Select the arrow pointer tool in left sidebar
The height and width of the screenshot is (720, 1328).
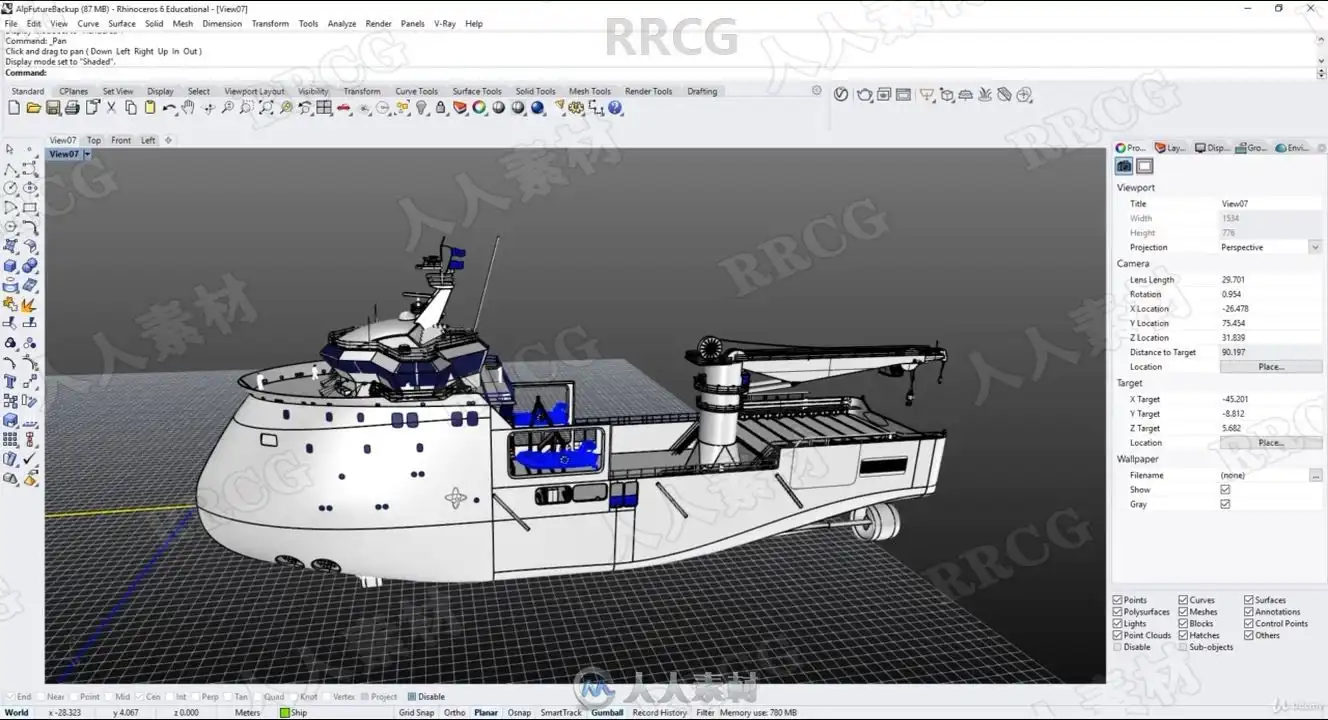[10, 149]
